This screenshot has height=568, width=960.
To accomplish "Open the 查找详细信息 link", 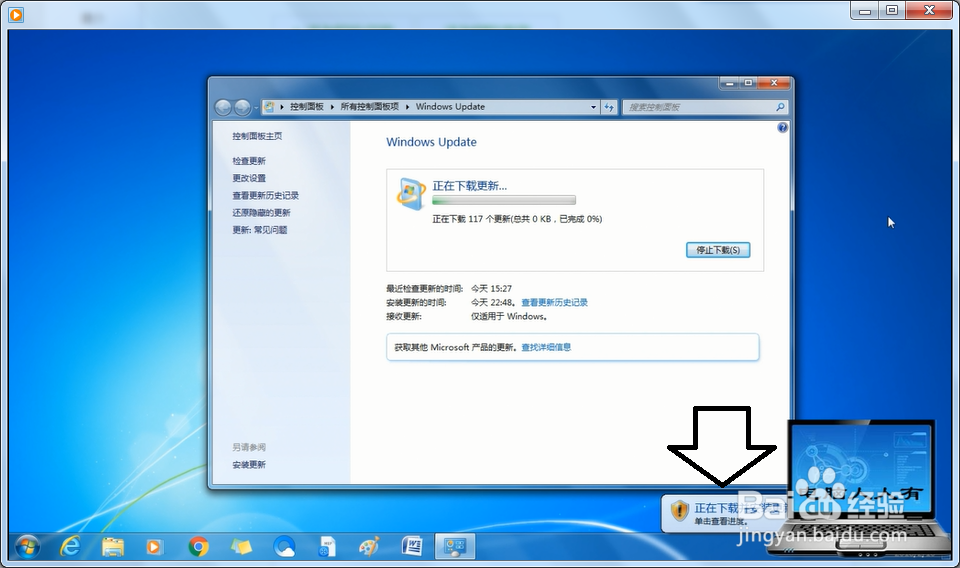I will pos(546,347).
